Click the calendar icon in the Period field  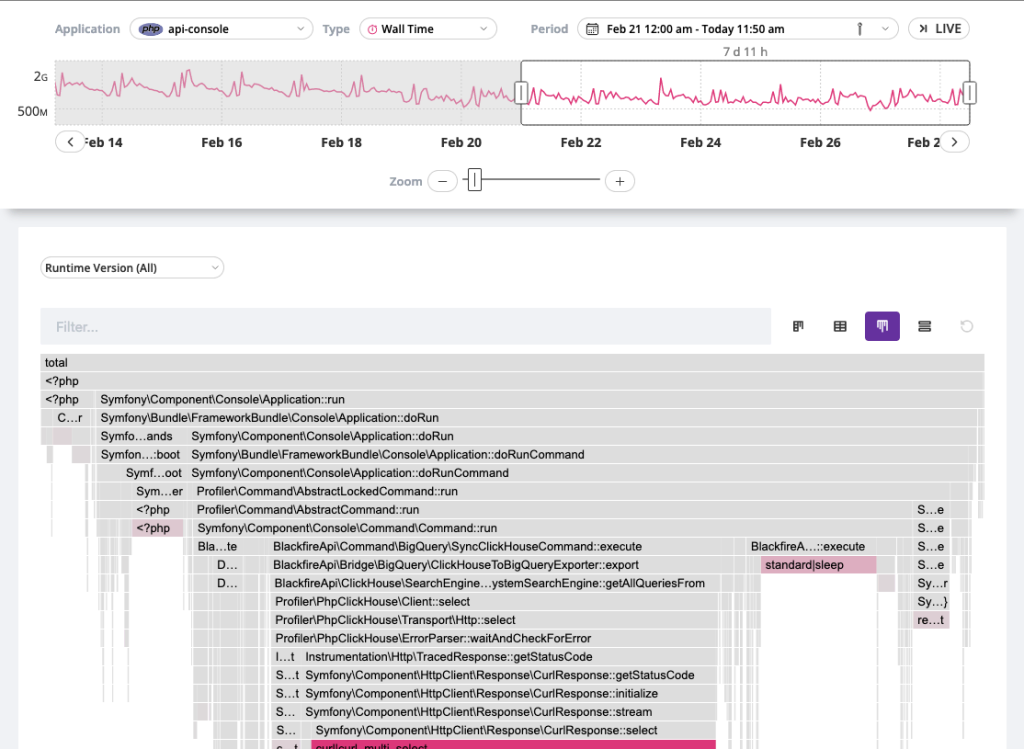click(591, 28)
